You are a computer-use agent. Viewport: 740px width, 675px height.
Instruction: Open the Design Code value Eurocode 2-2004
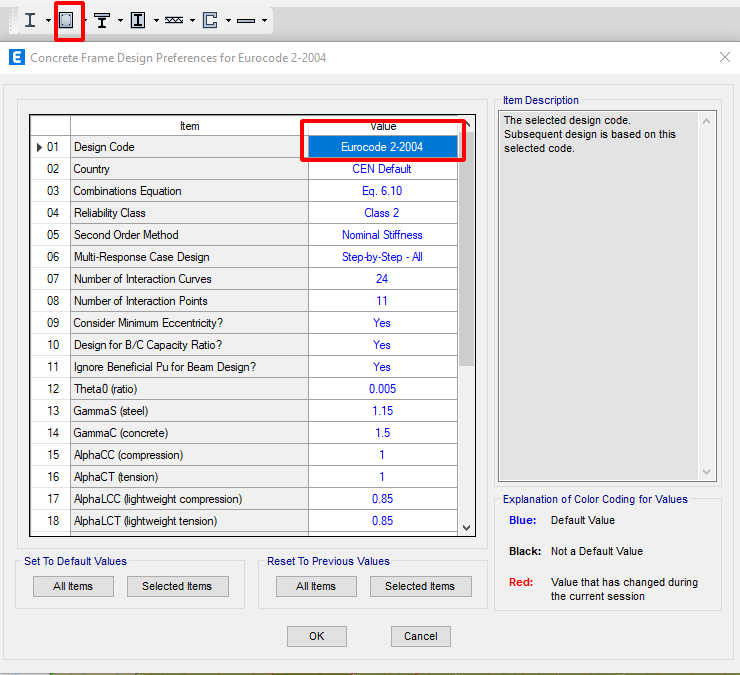click(382, 147)
